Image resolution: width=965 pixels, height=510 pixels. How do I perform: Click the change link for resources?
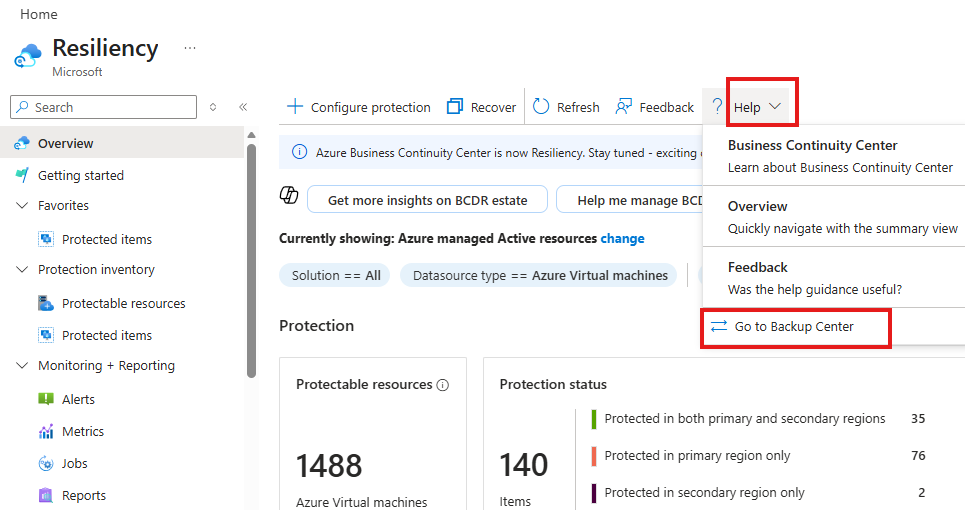622,238
